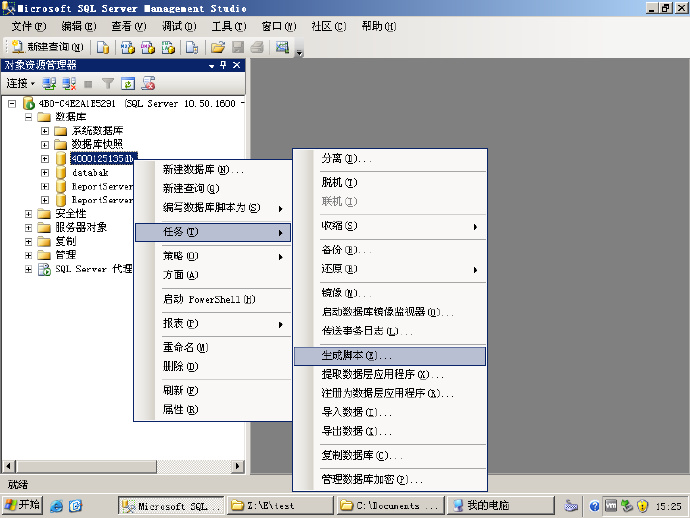Select the databak database in tree
Image resolution: width=690 pixels, height=518 pixels.
(90, 173)
